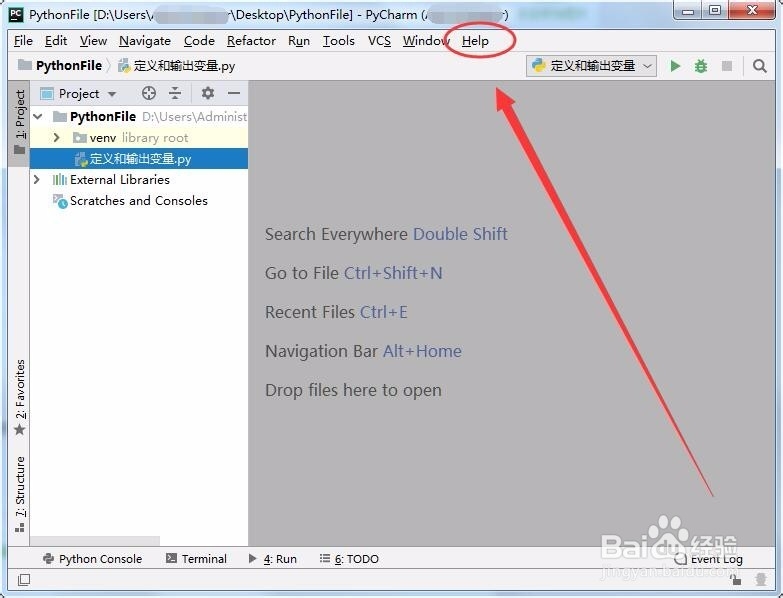Open the Python Console tool window

(x=93, y=559)
